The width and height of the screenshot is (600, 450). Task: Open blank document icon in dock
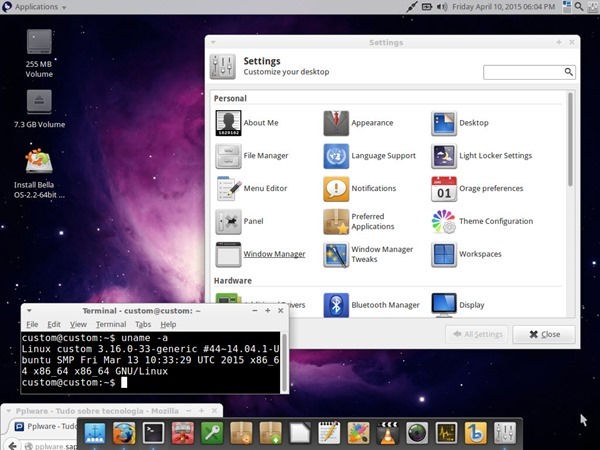tap(300, 433)
